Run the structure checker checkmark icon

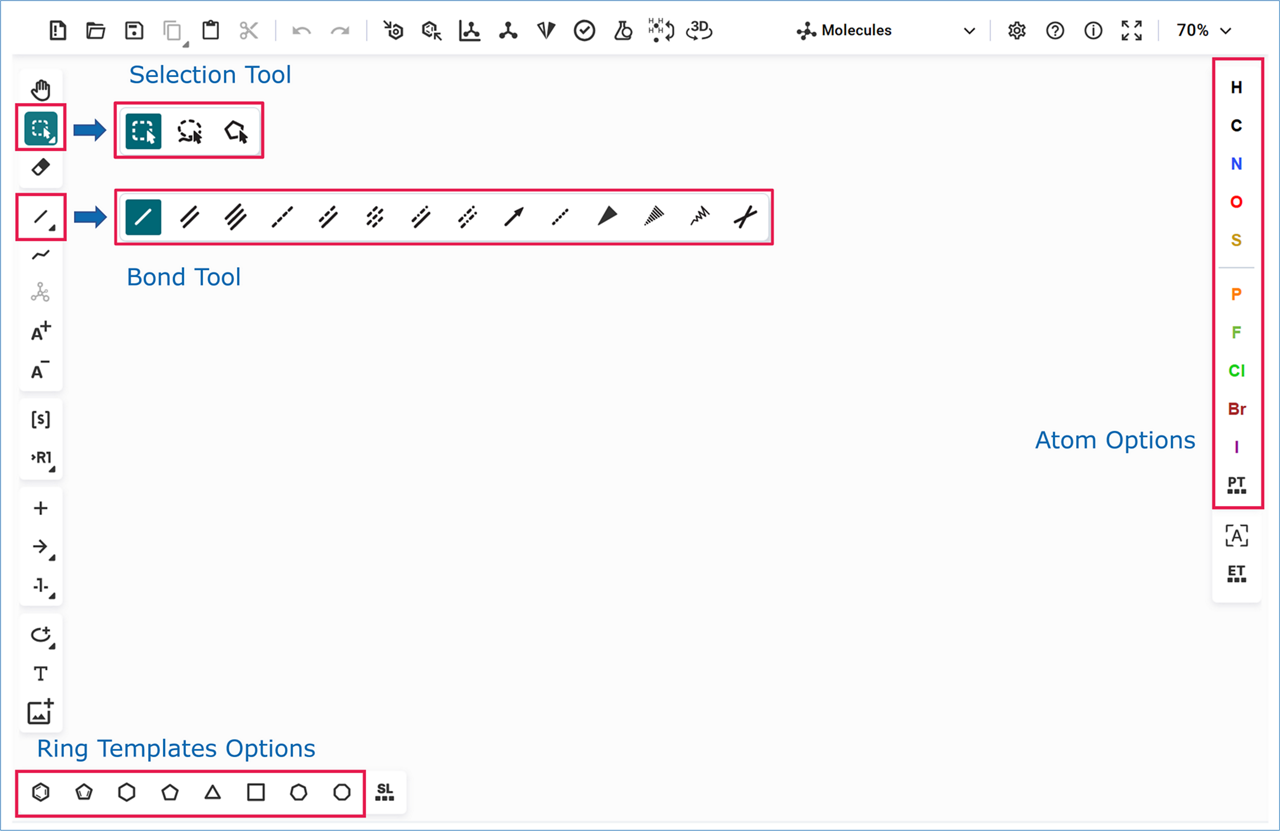(584, 30)
